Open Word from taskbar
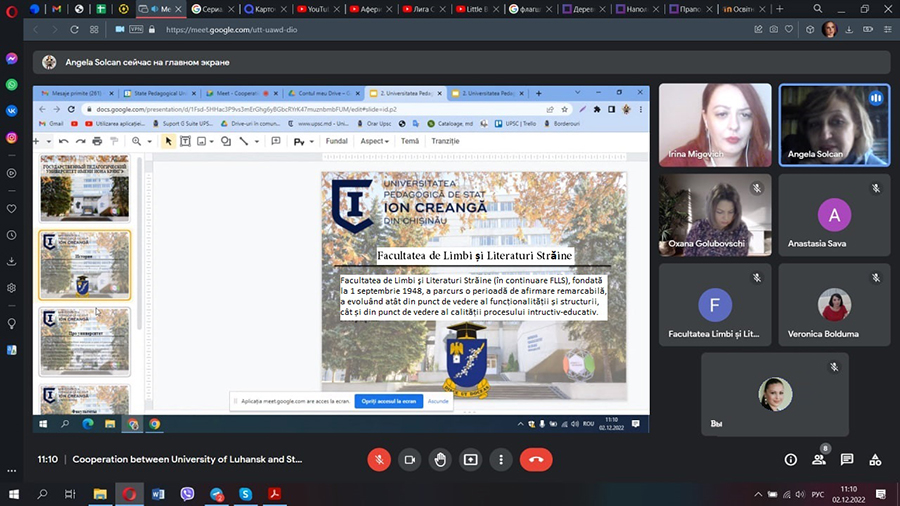900x506 pixels. coord(158,494)
